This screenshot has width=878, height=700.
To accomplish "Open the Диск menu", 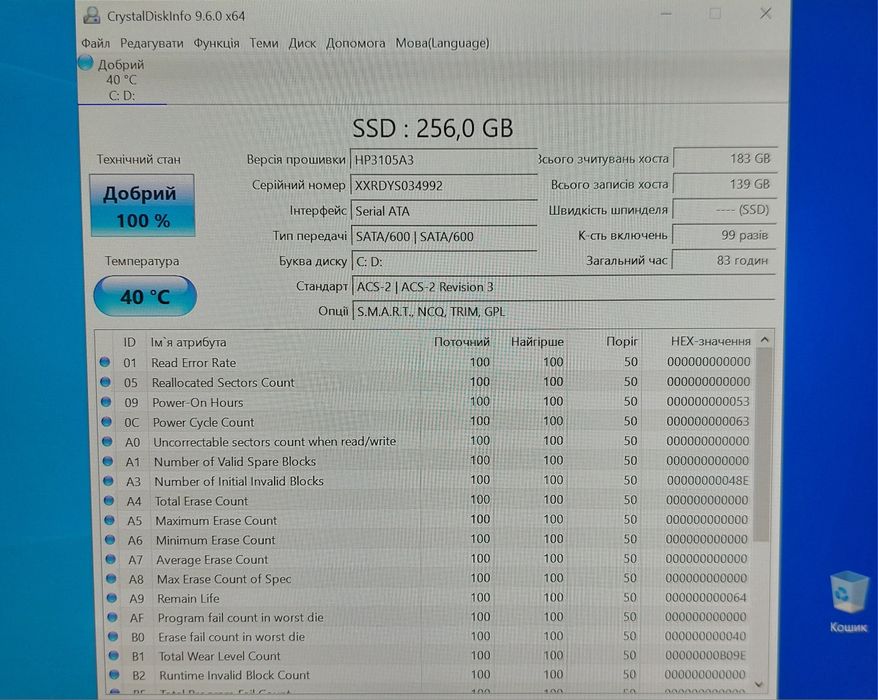I will tap(302, 43).
